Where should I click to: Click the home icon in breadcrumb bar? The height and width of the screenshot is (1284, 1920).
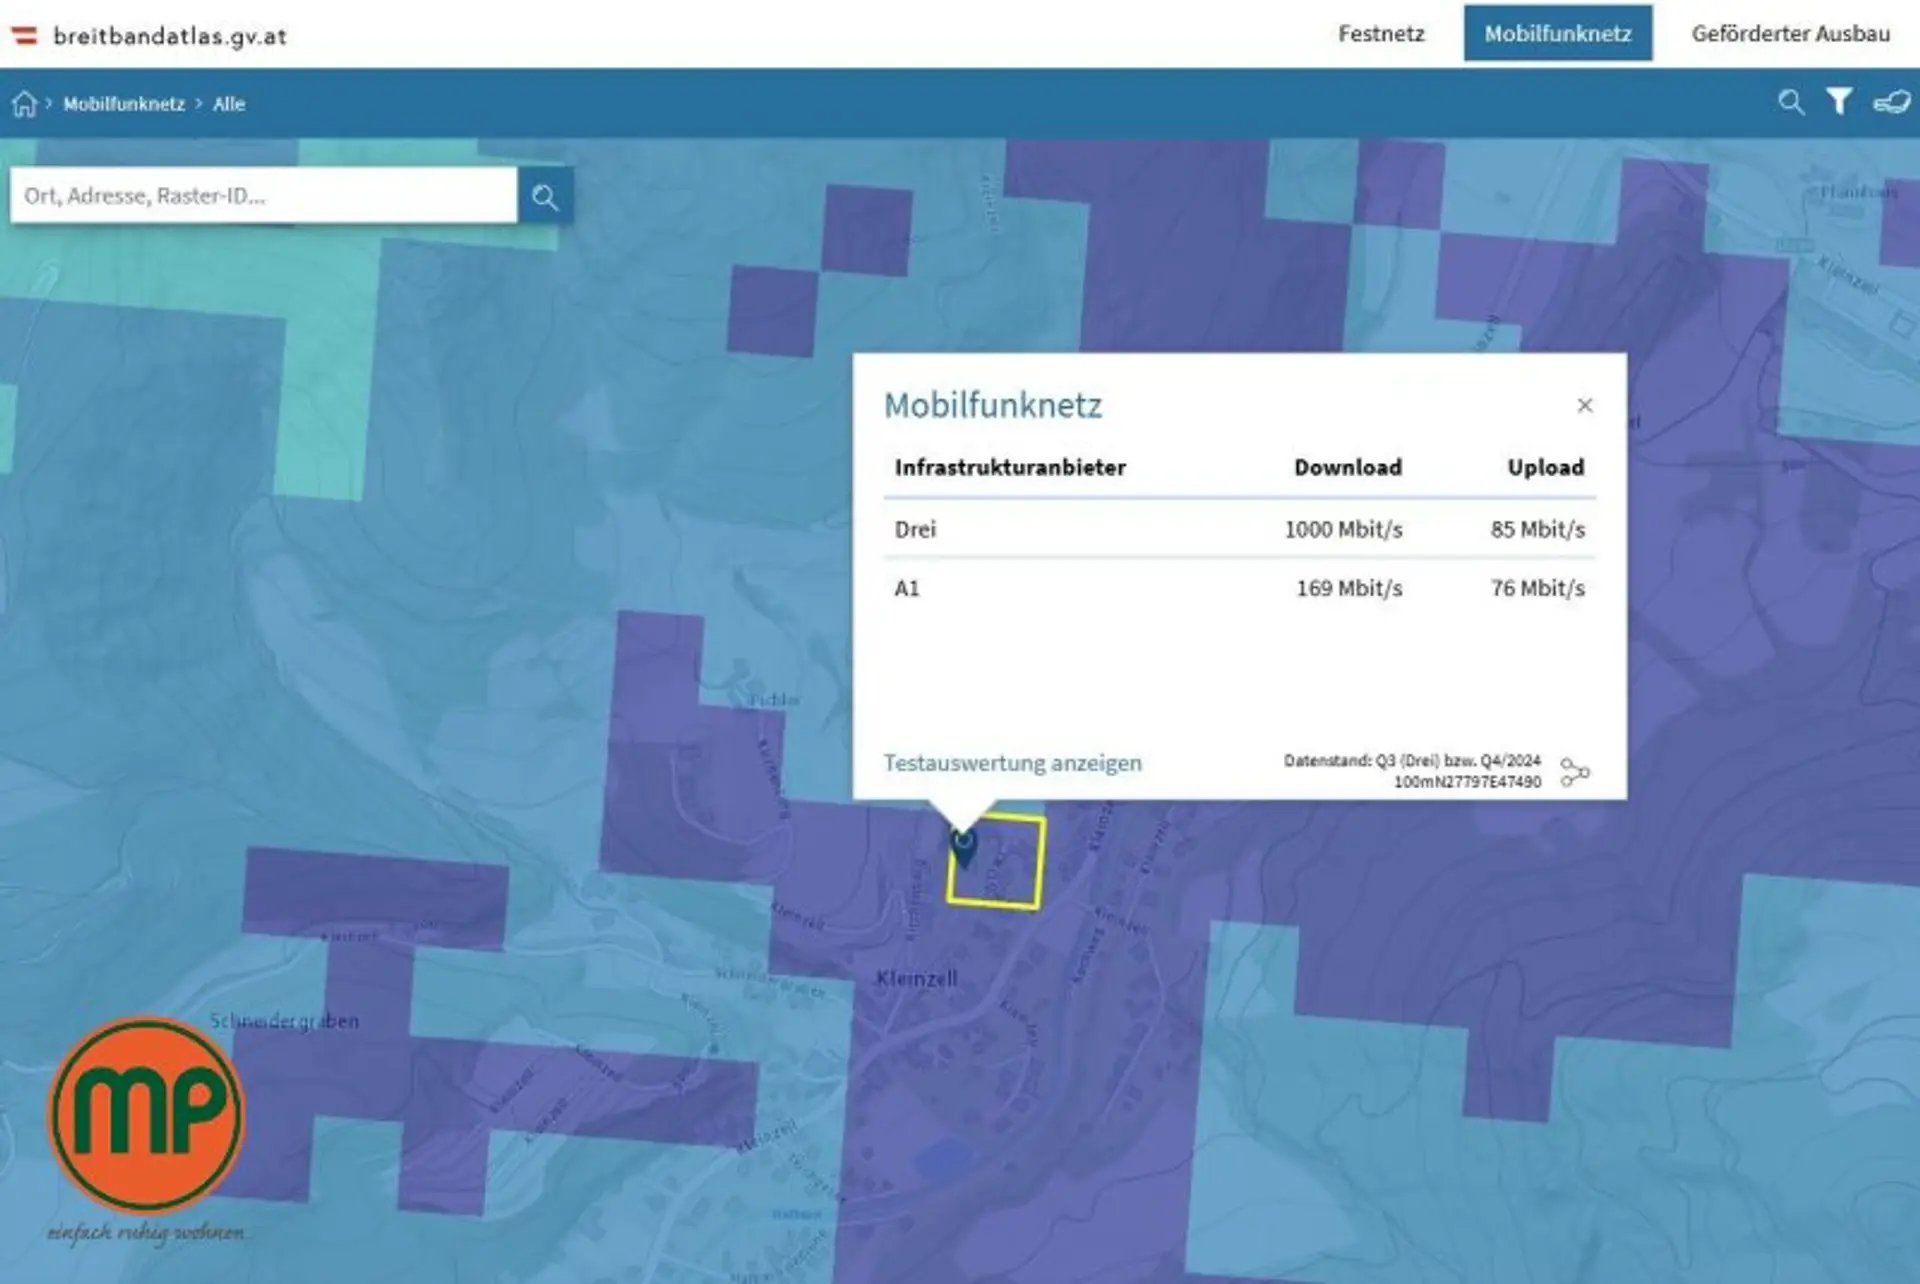point(24,104)
